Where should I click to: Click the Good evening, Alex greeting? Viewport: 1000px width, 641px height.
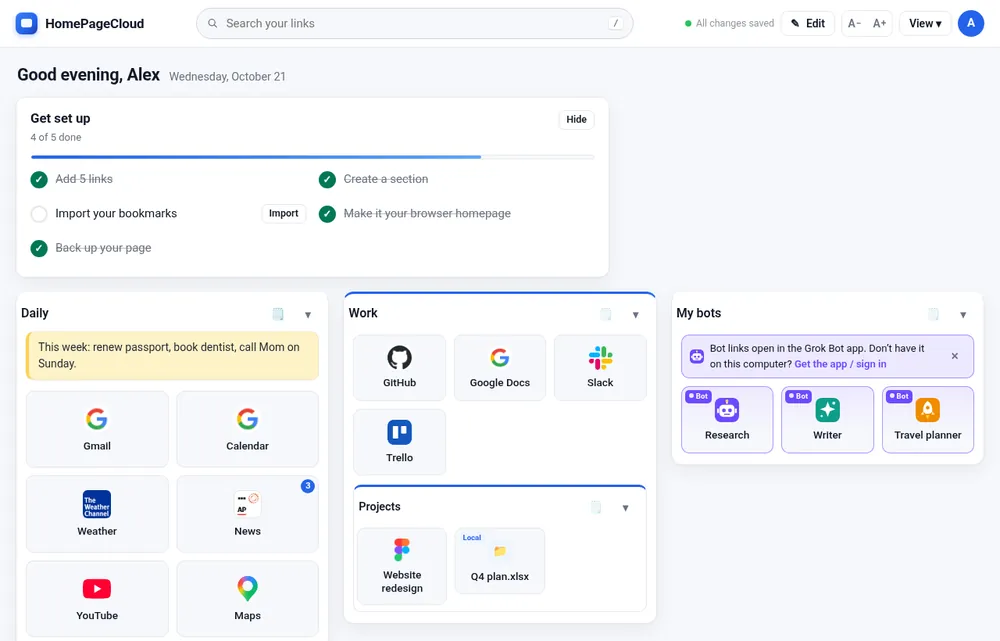pyautogui.click(x=89, y=75)
